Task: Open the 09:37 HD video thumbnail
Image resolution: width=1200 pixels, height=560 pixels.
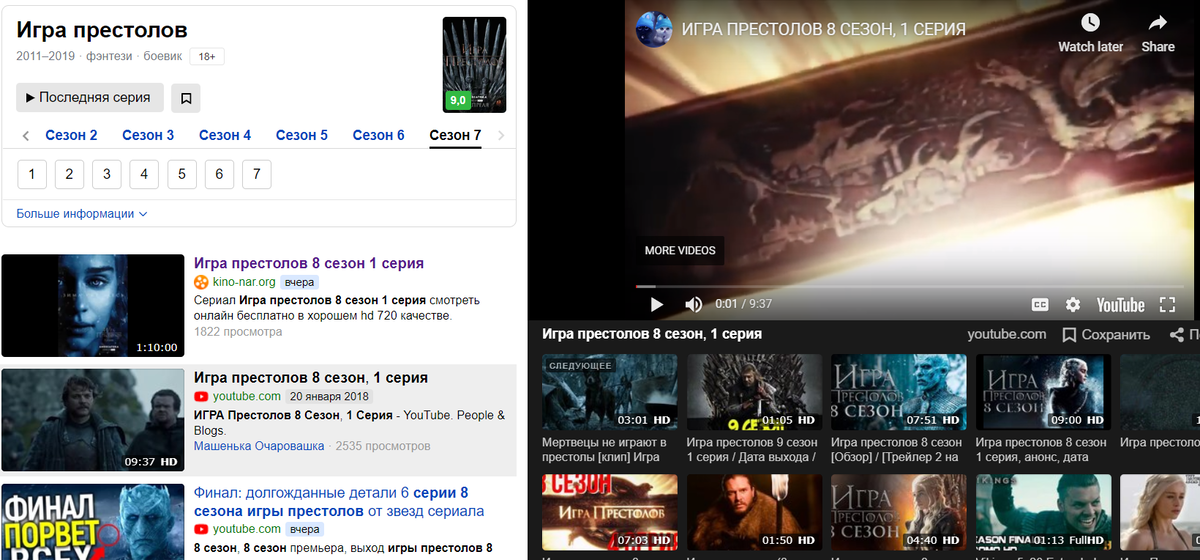Action: click(x=92, y=419)
